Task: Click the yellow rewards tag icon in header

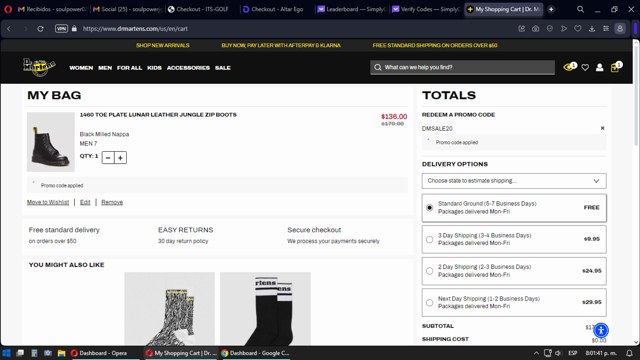Action: pyautogui.click(x=569, y=67)
